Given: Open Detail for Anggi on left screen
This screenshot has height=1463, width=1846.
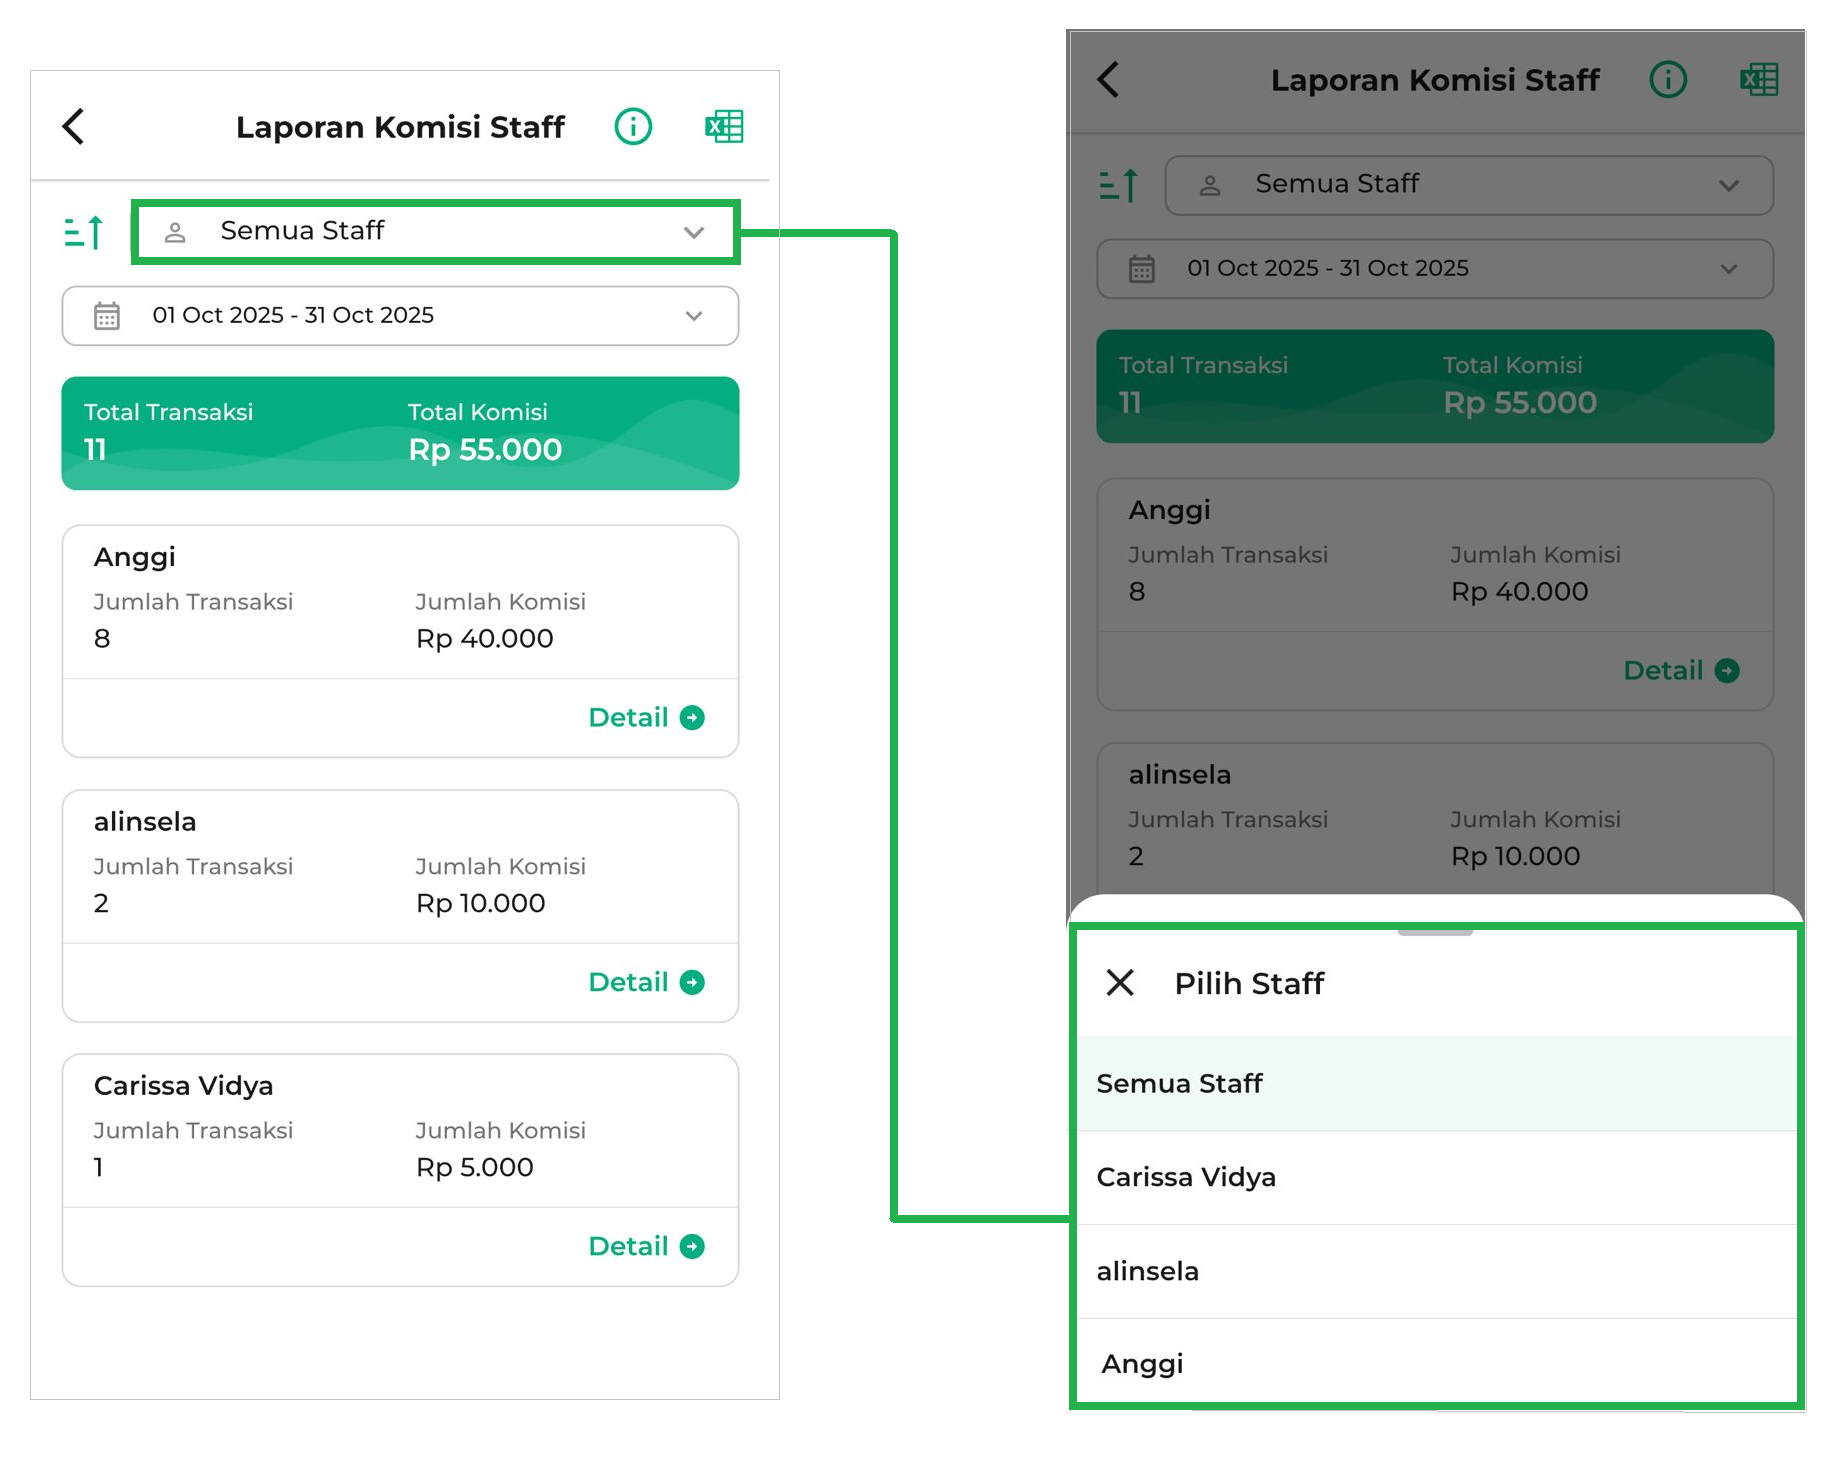Looking at the screenshot, I should click(646, 718).
